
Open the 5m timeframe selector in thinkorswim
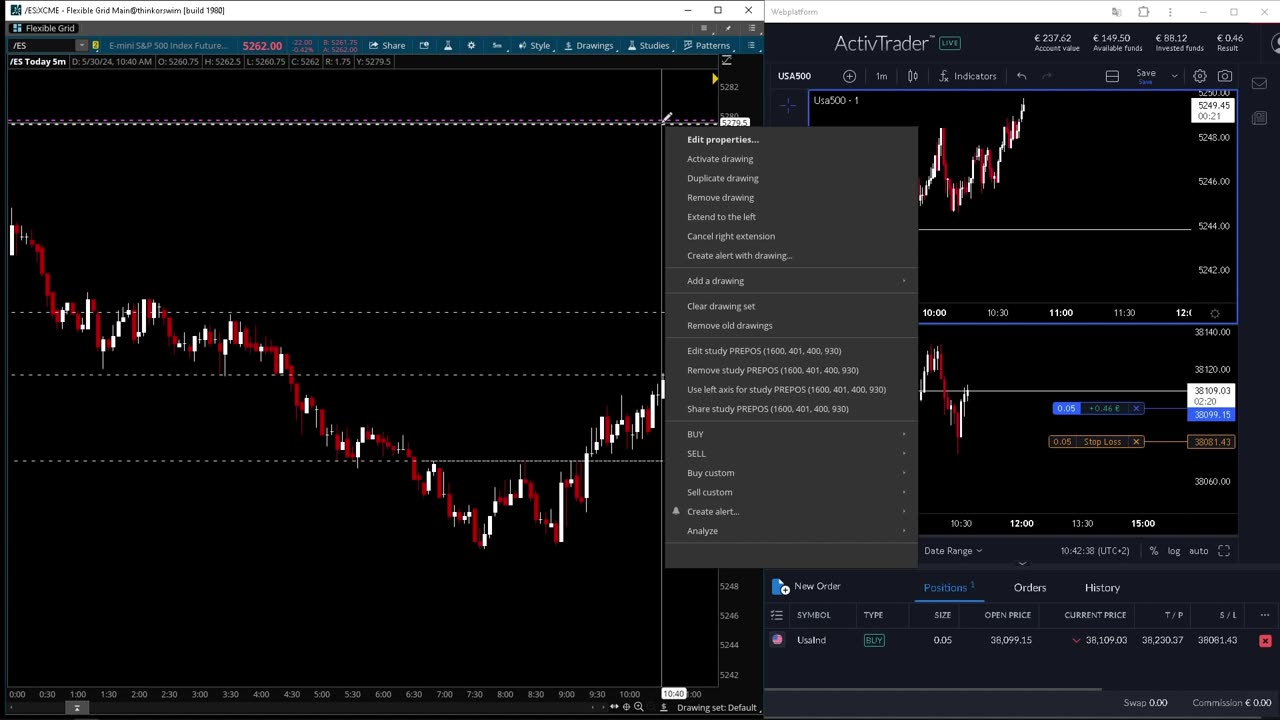[496, 45]
